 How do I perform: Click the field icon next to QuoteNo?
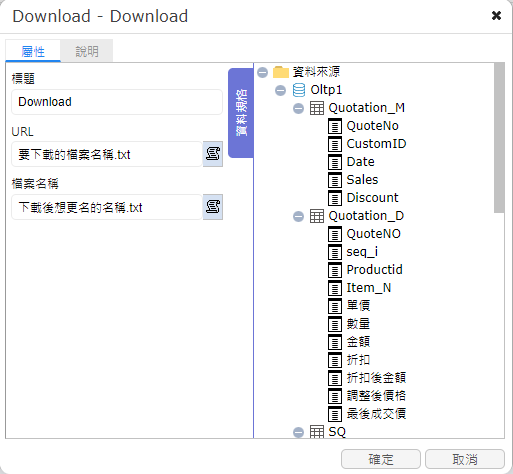tap(335, 126)
